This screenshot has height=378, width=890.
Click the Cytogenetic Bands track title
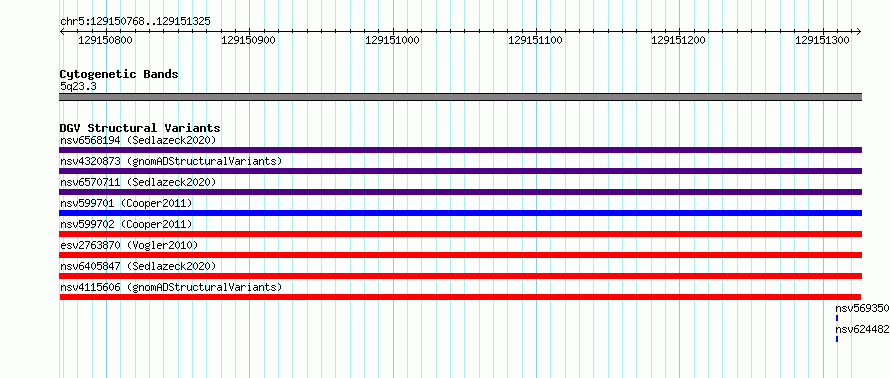coord(119,74)
